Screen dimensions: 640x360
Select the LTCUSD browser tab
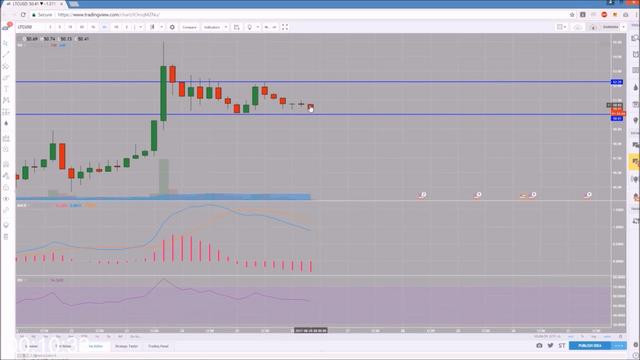point(35,4)
